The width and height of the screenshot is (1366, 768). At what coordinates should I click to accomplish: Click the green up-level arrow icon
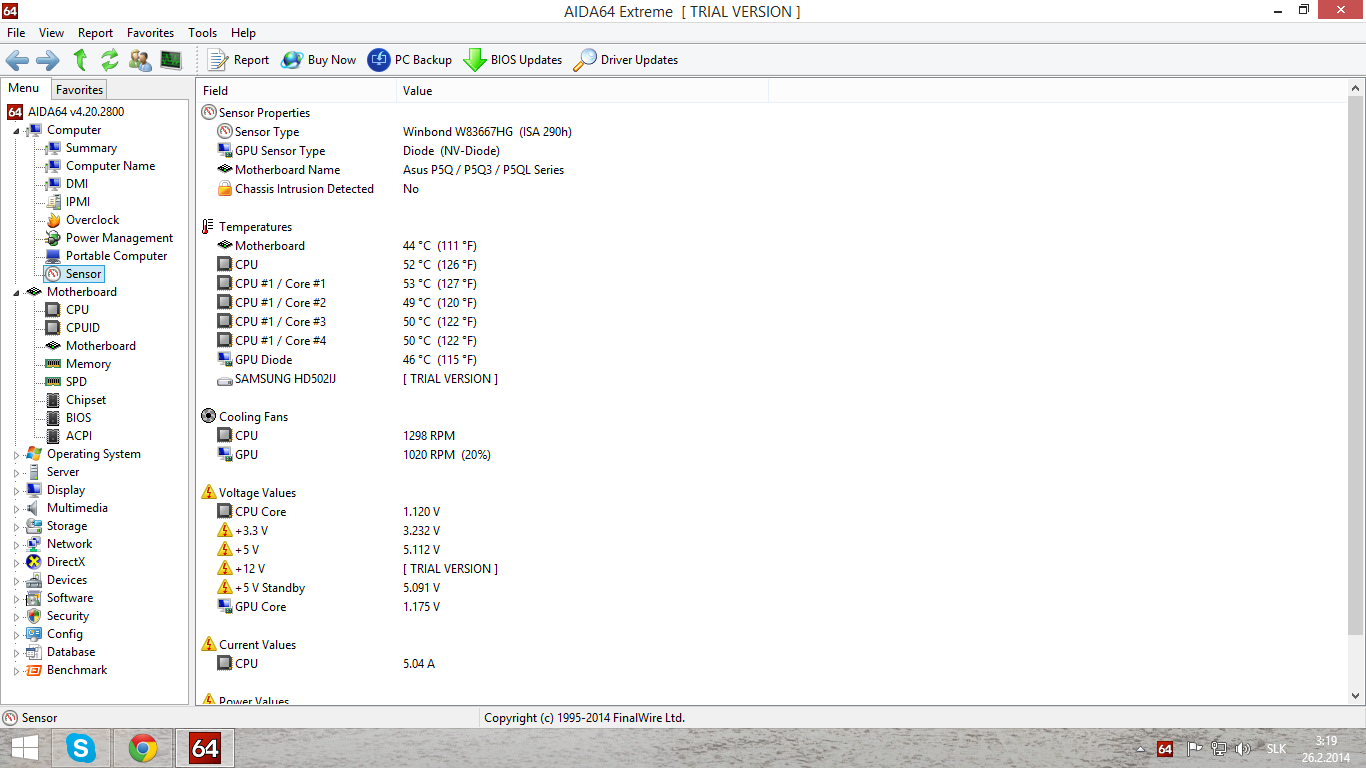[80, 60]
